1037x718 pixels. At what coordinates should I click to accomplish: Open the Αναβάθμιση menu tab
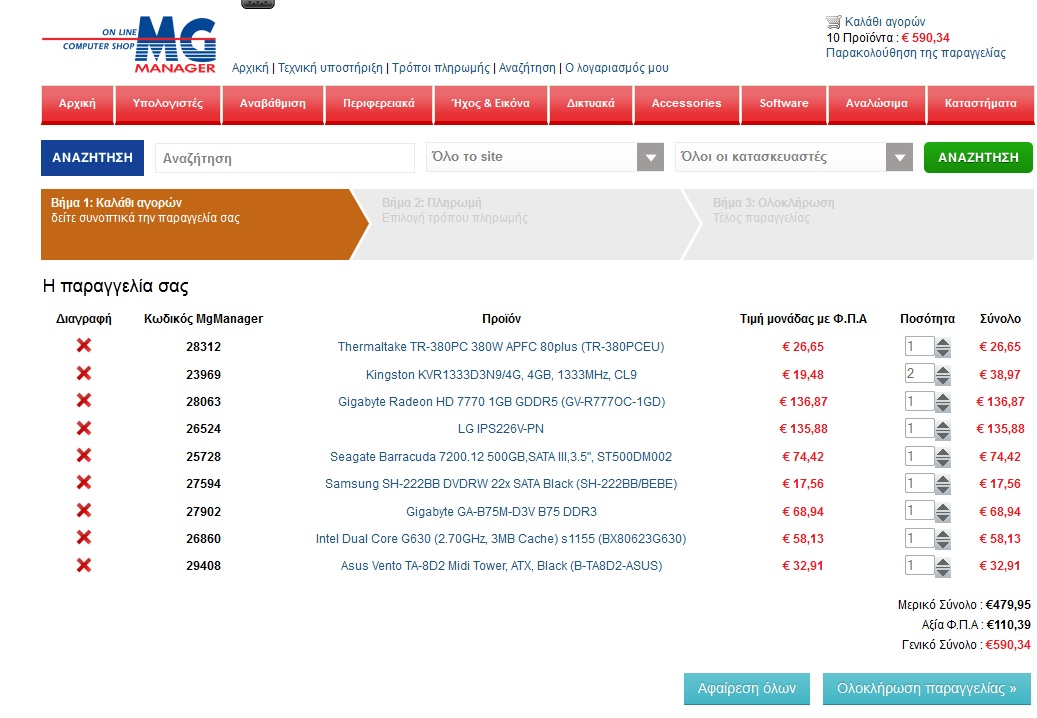tap(272, 104)
